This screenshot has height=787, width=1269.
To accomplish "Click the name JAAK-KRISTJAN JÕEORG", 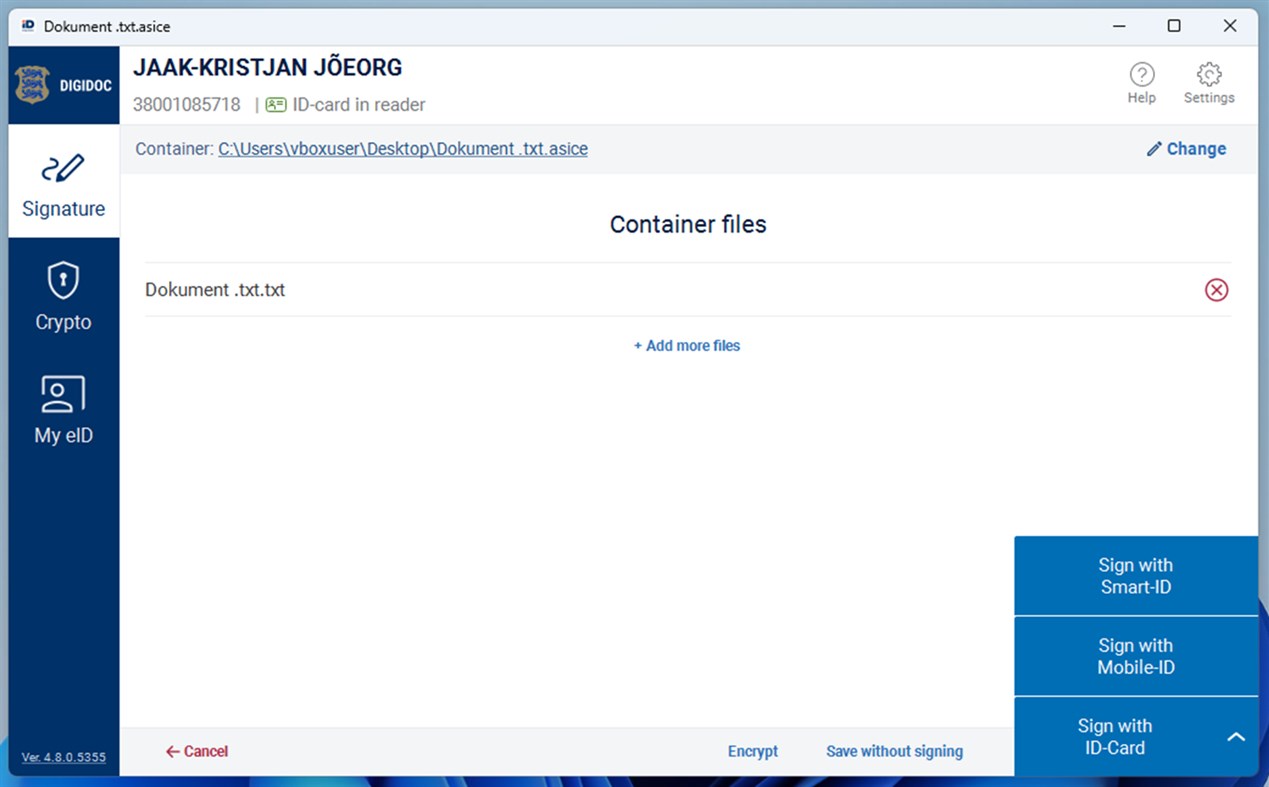I will [268, 68].
